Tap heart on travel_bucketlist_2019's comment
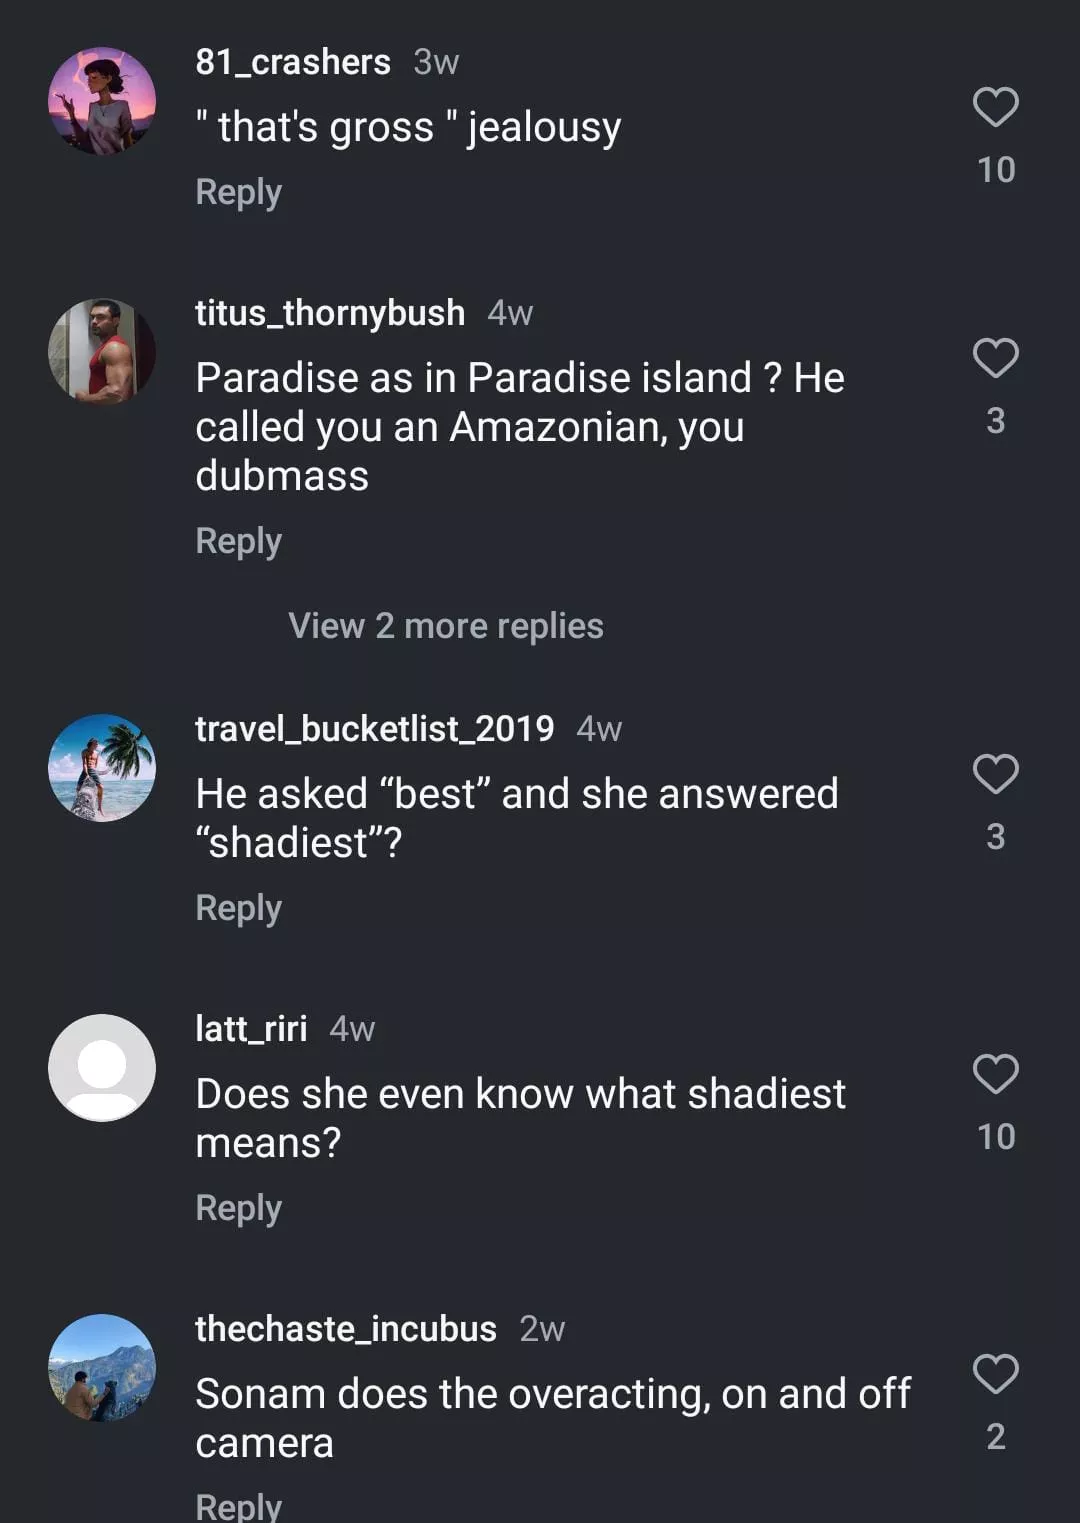Screen dimensions: 1080x1523 click(995, 775)
